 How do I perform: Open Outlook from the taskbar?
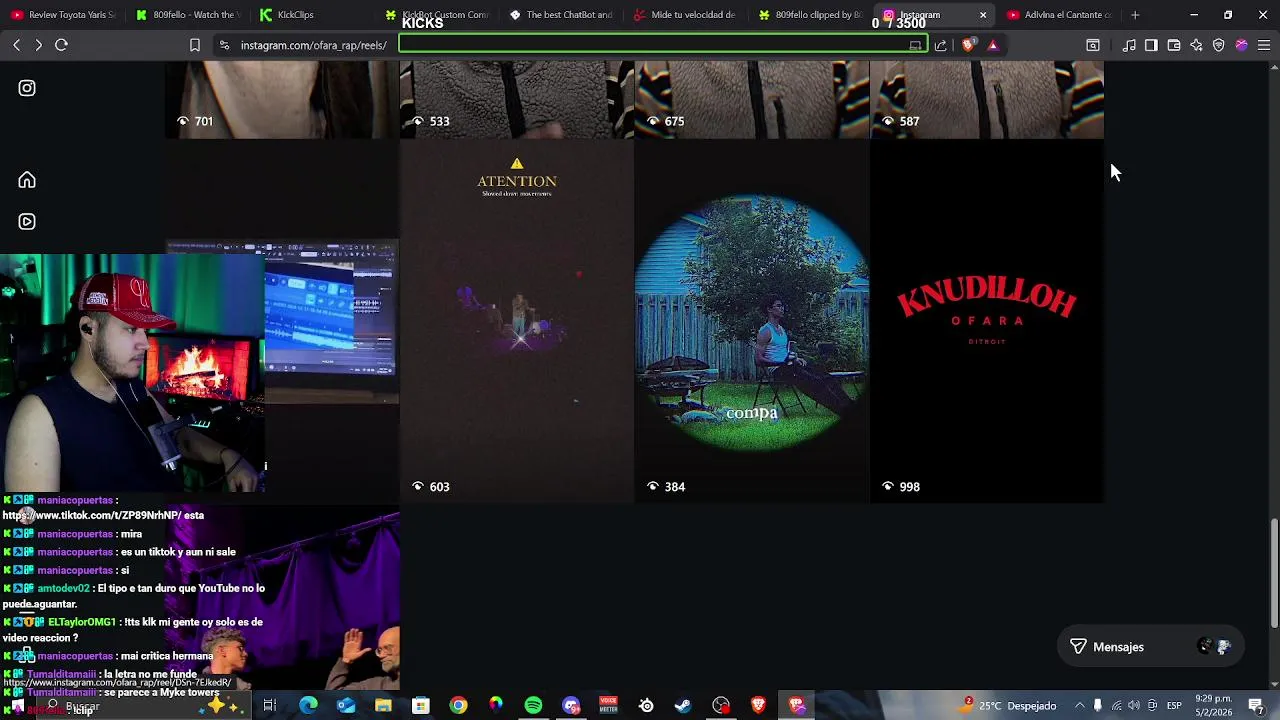tap(345, 706)
